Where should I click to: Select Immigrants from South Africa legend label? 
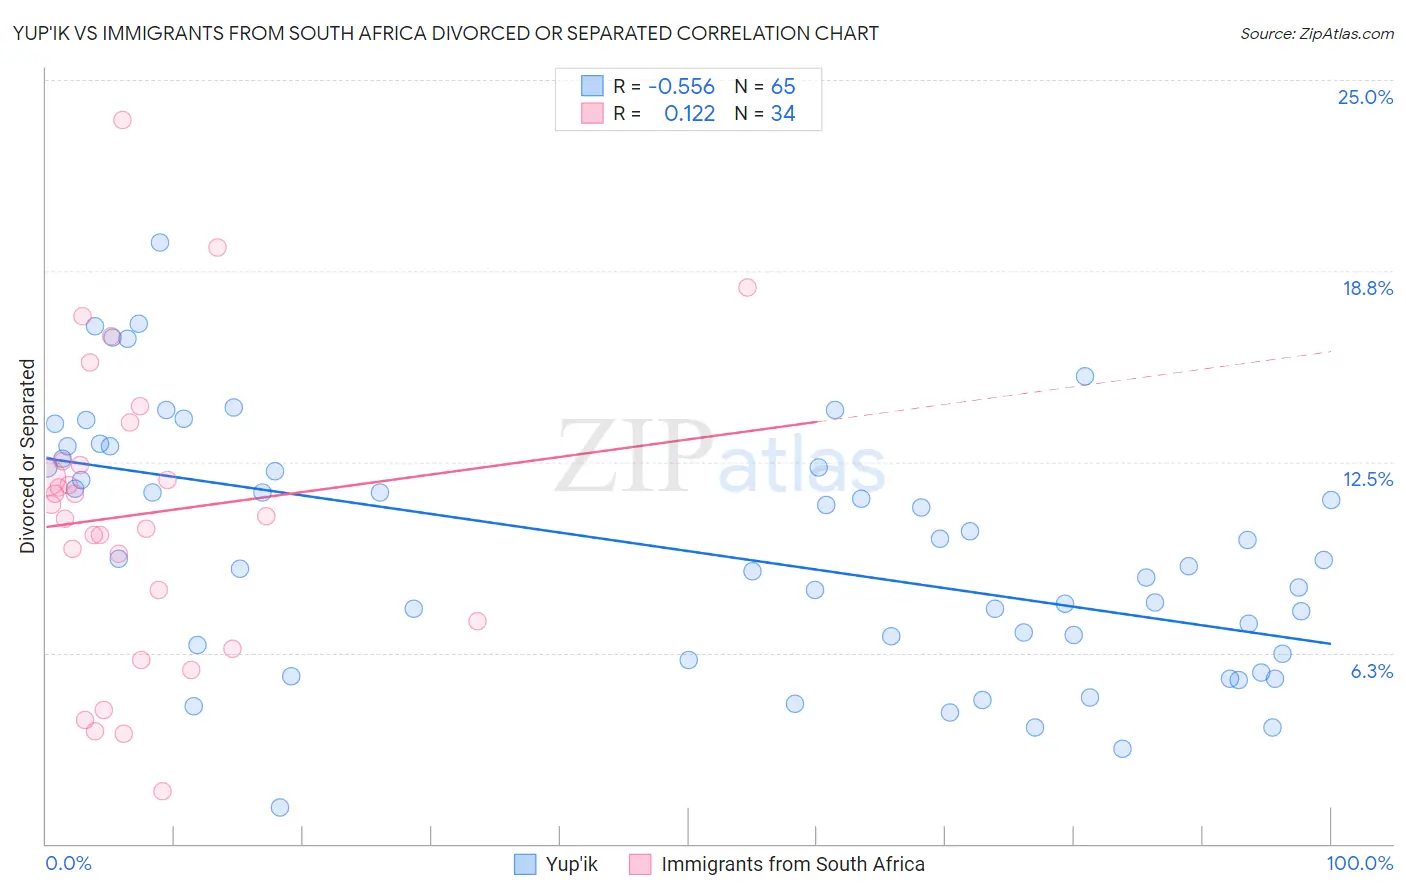coord(793,864)
